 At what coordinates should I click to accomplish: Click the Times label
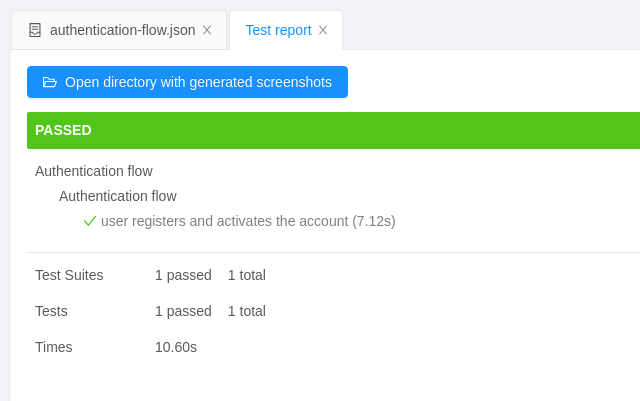click(x=54, y=347)
